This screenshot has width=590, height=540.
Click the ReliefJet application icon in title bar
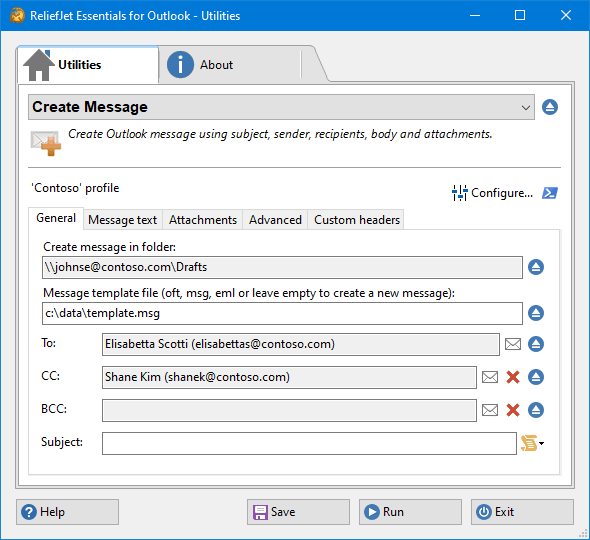coord(17,16)
